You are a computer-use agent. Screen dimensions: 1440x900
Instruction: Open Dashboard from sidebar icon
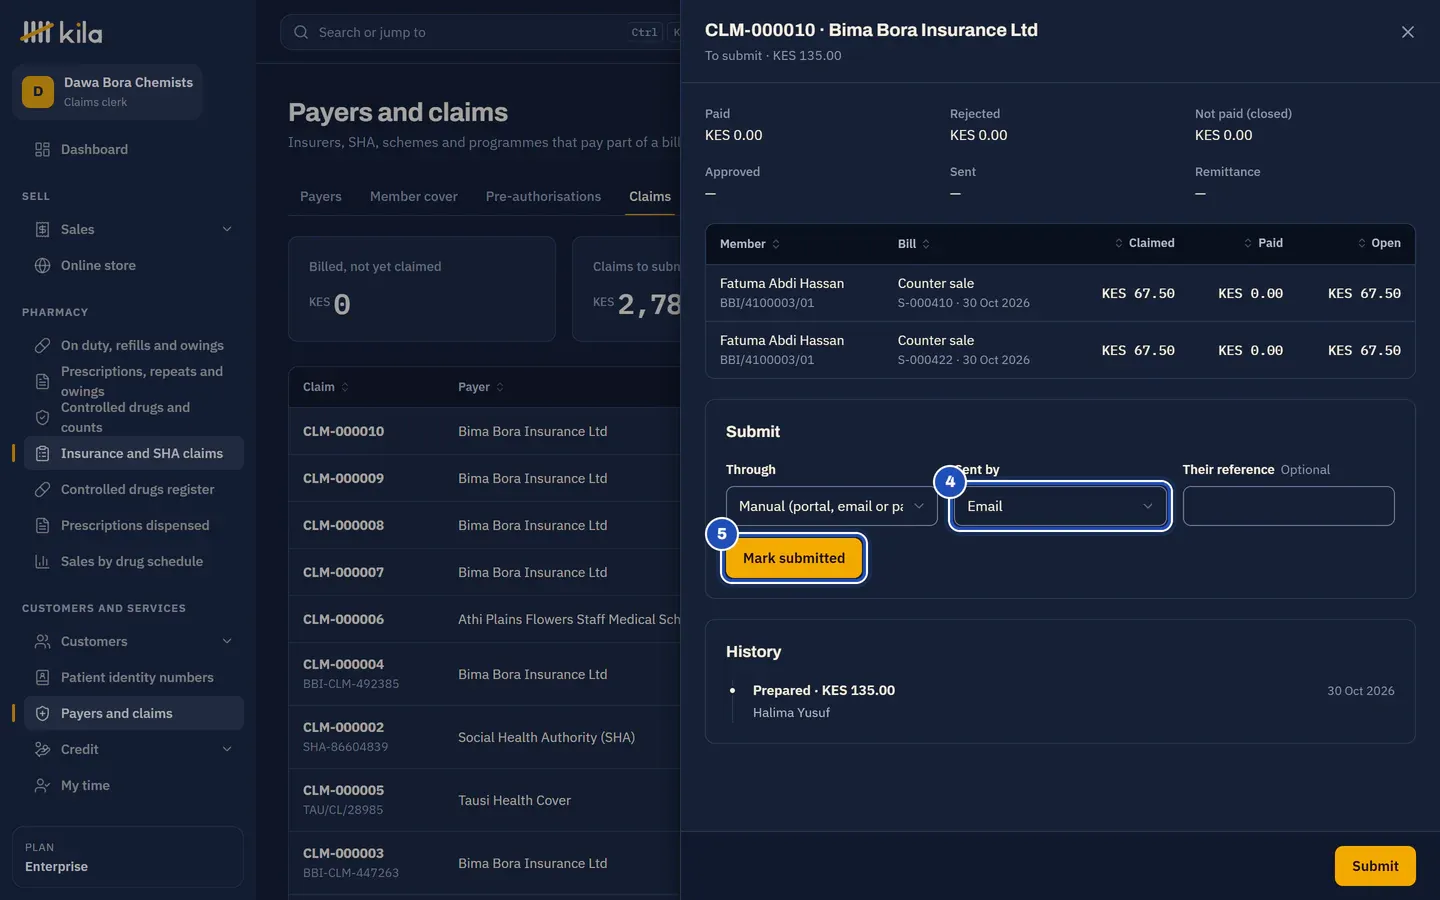click(42, 150)
